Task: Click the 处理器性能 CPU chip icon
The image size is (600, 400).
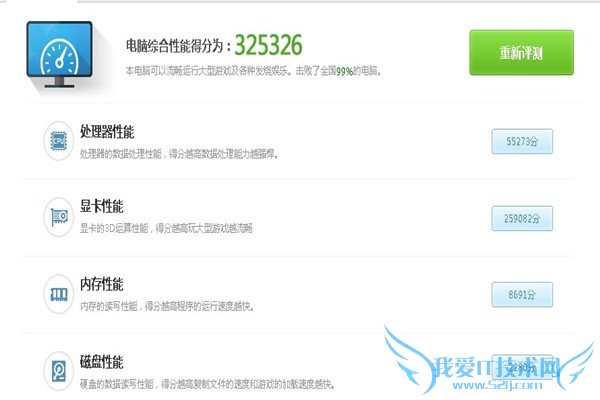Action: [x=59, y=141]
